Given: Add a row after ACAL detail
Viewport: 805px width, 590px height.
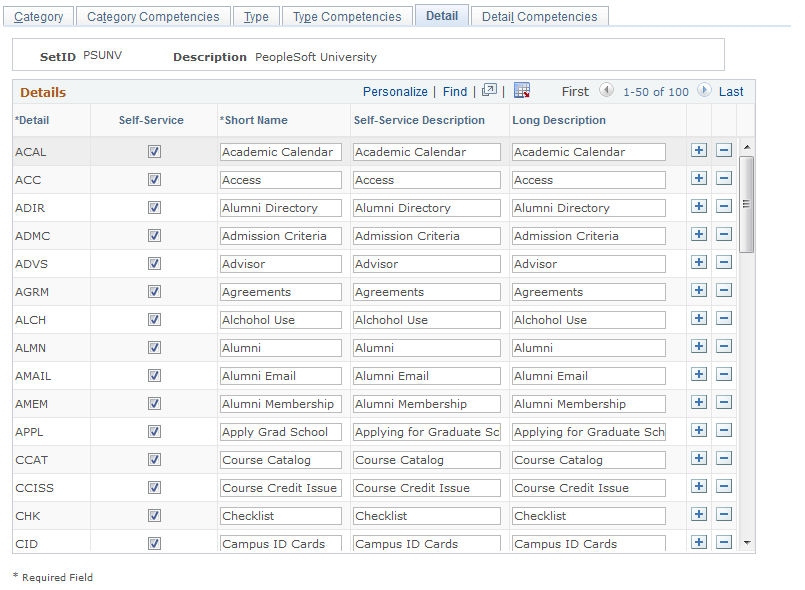Looking at the screenshot, I should 699,150.
